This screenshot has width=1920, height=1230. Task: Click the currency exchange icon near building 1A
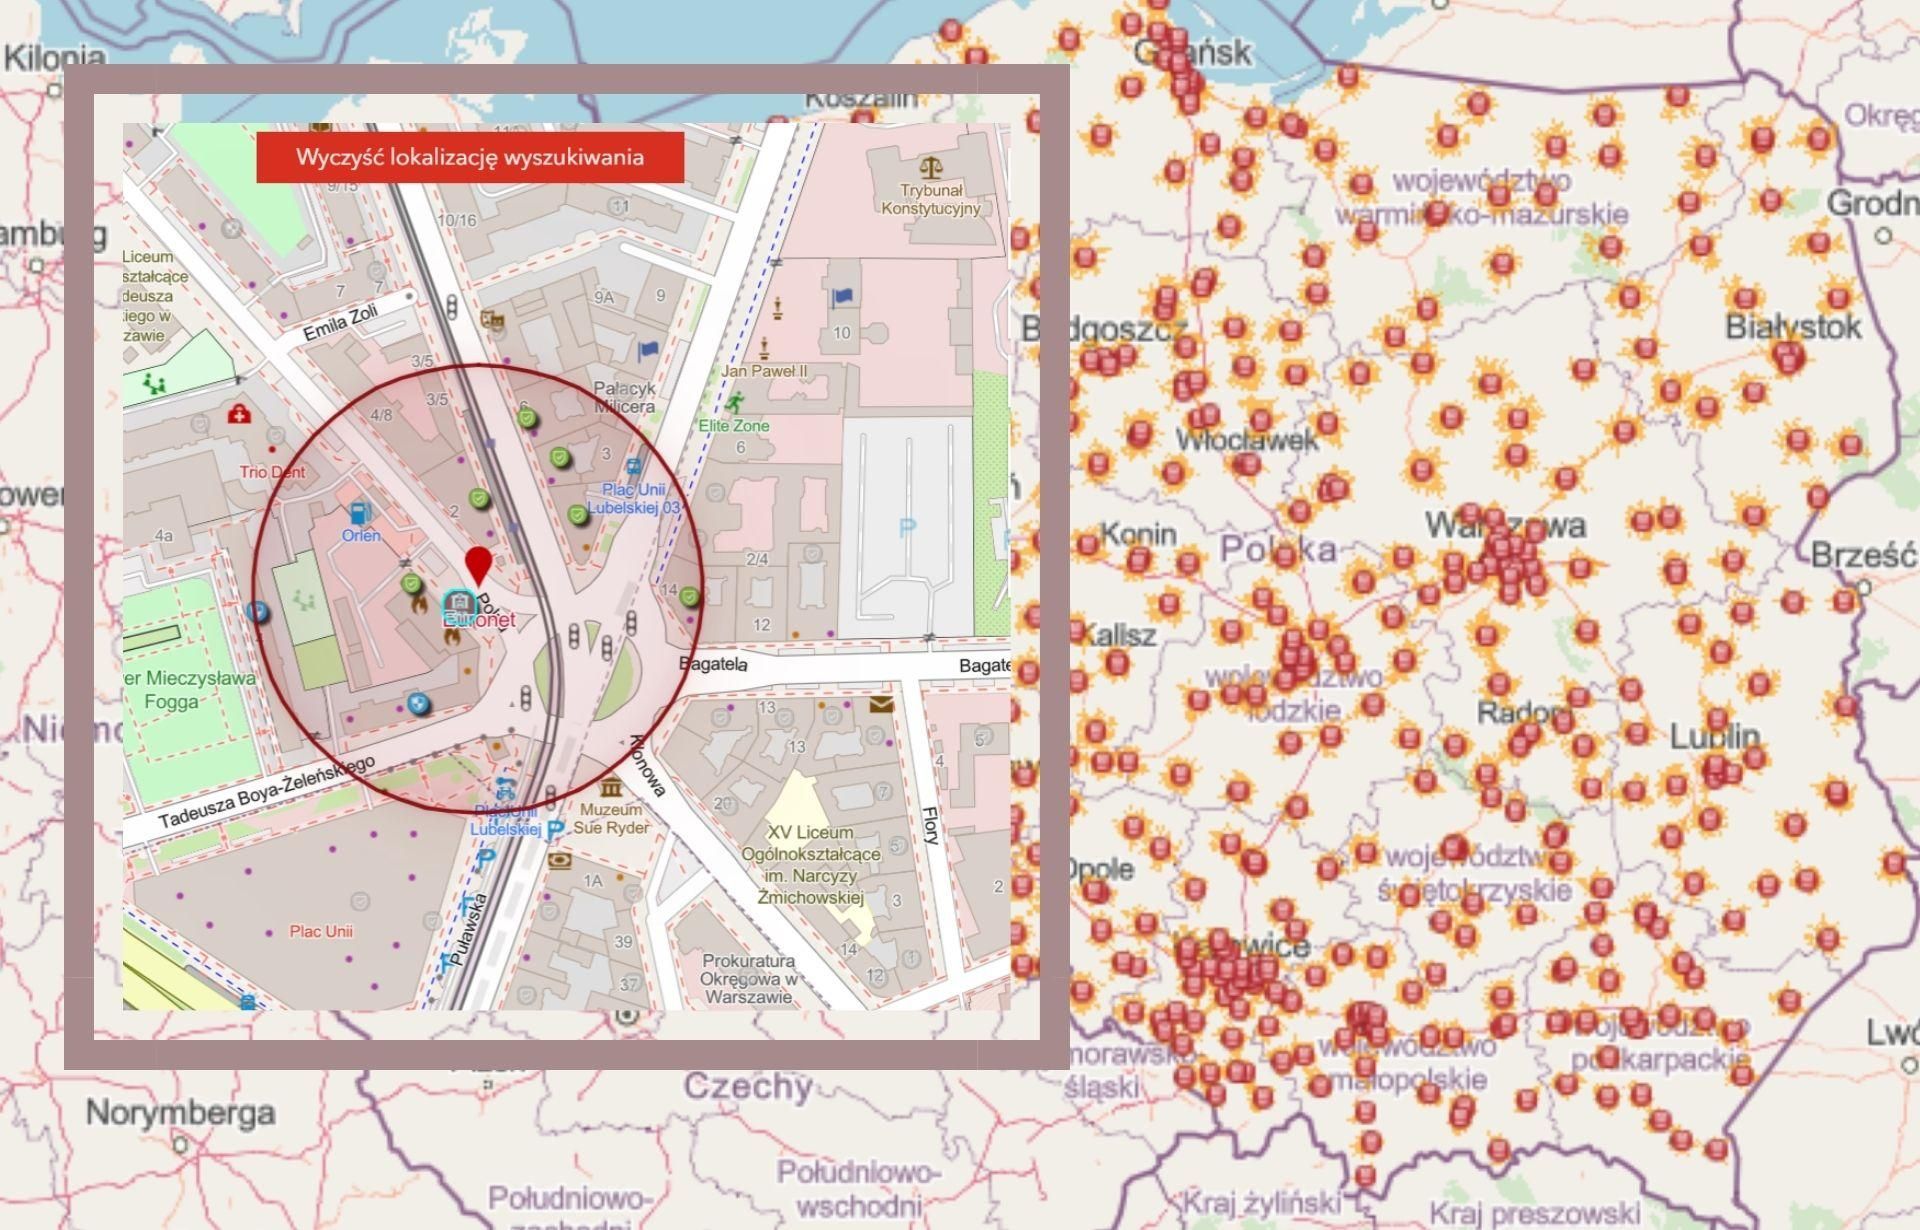point(560,860)
